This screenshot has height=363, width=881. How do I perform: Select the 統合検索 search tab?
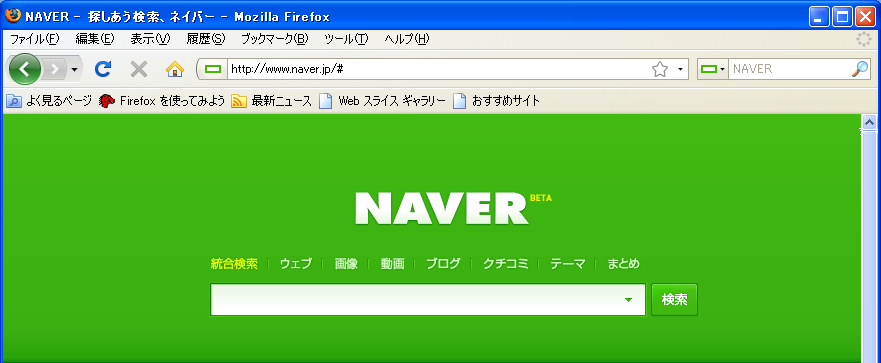234,264
